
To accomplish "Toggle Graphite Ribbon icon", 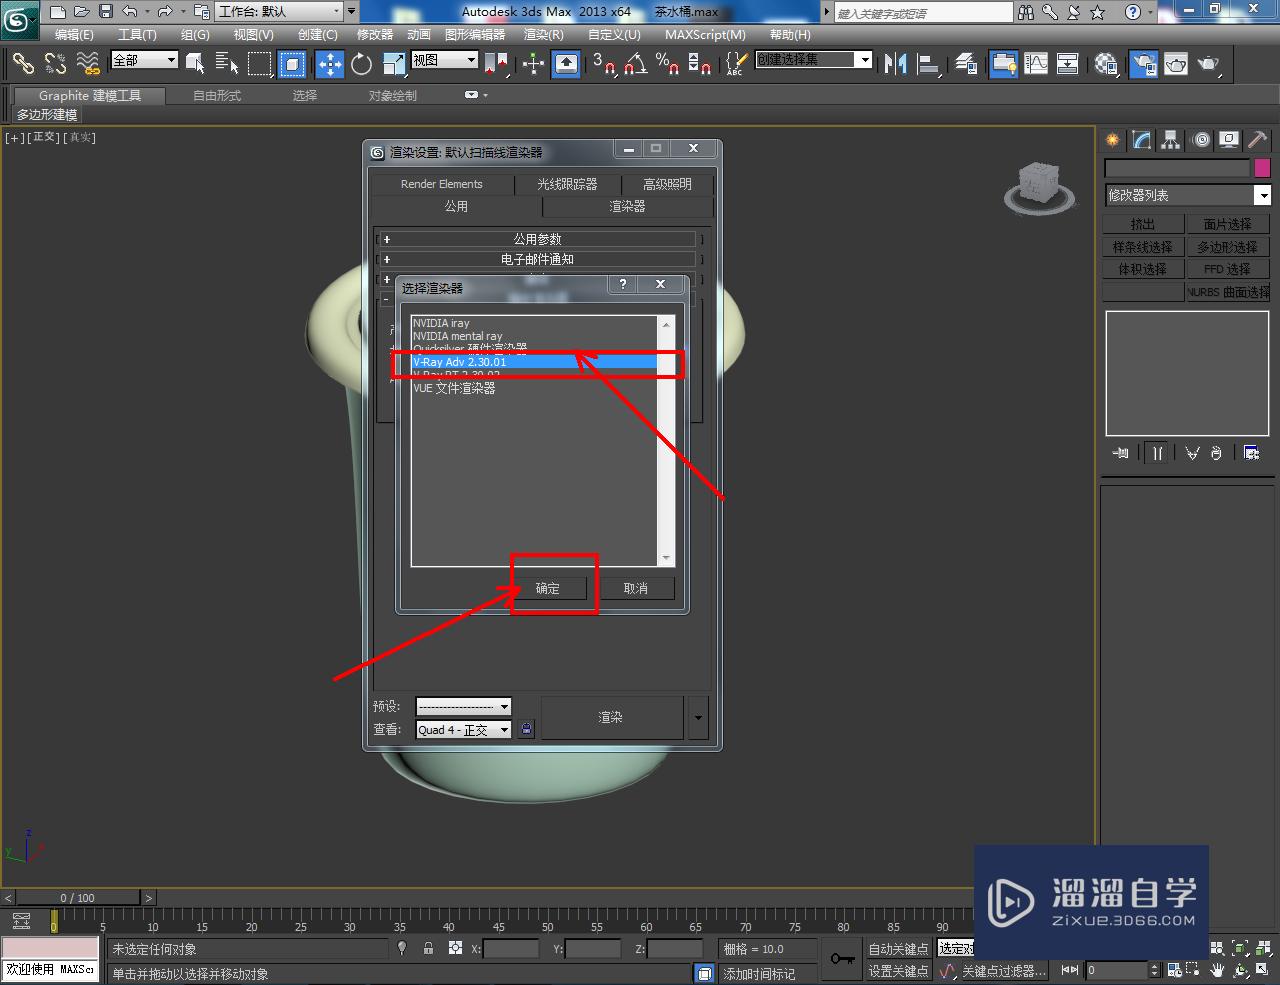I will pos(1003,64).
